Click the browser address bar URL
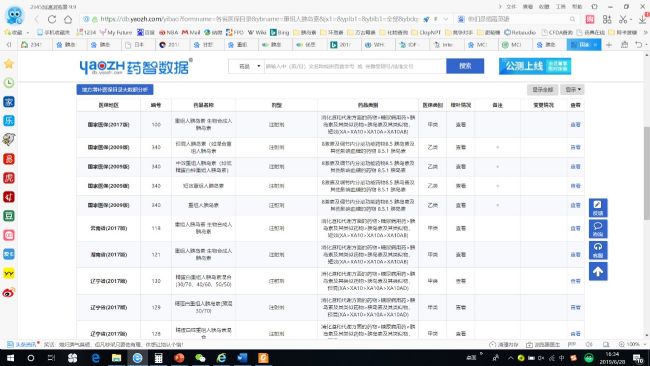Screen dimensions: 650x366 pyautogui.click(x=259, y=19)
